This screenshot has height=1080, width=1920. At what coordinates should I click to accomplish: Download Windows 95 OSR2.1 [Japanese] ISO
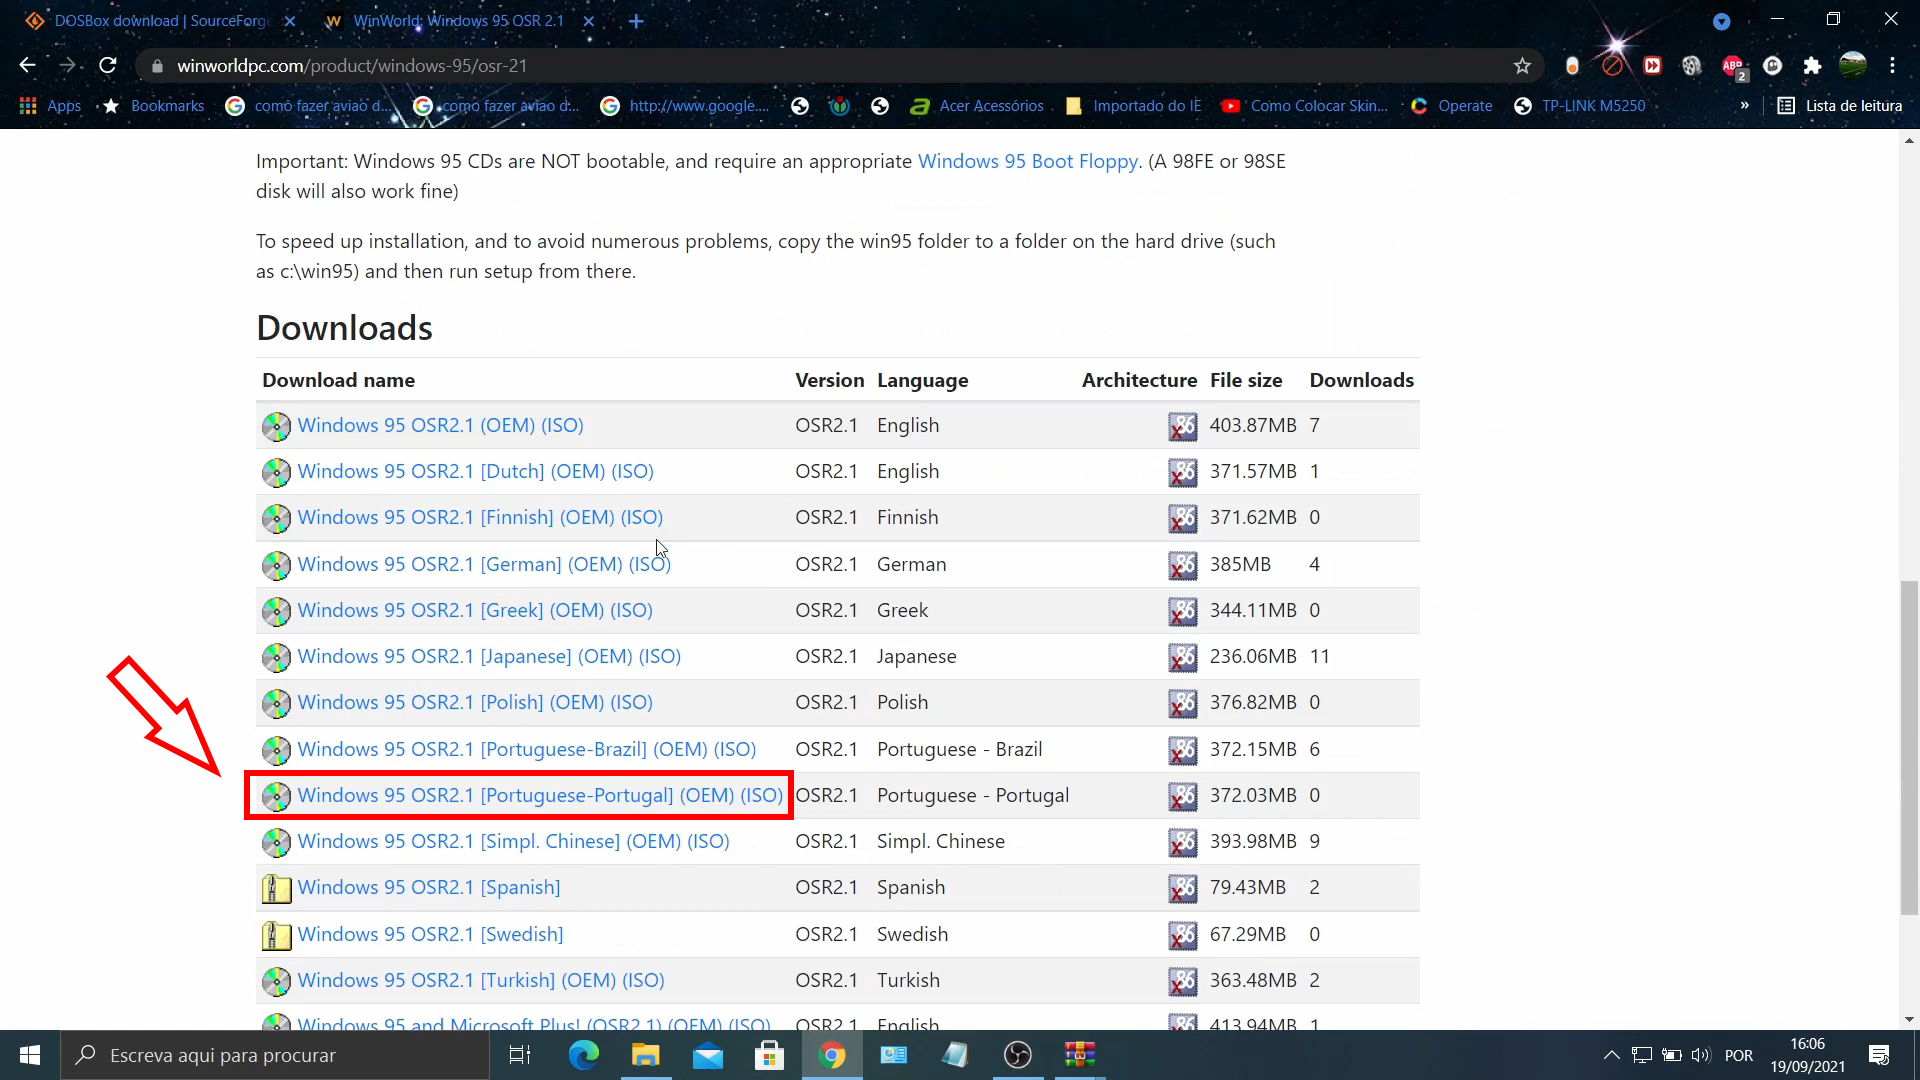click(x=489, y=656)
